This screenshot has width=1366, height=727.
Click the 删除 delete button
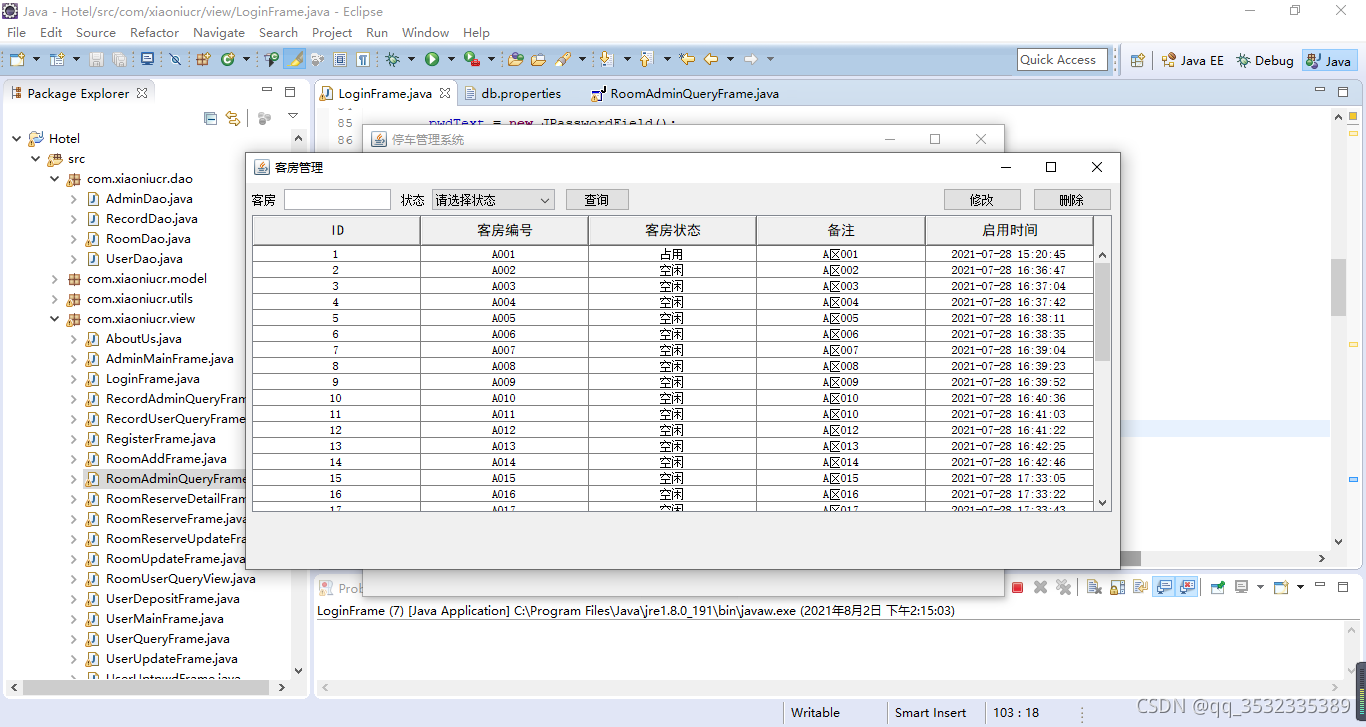tap(1072, 200)
